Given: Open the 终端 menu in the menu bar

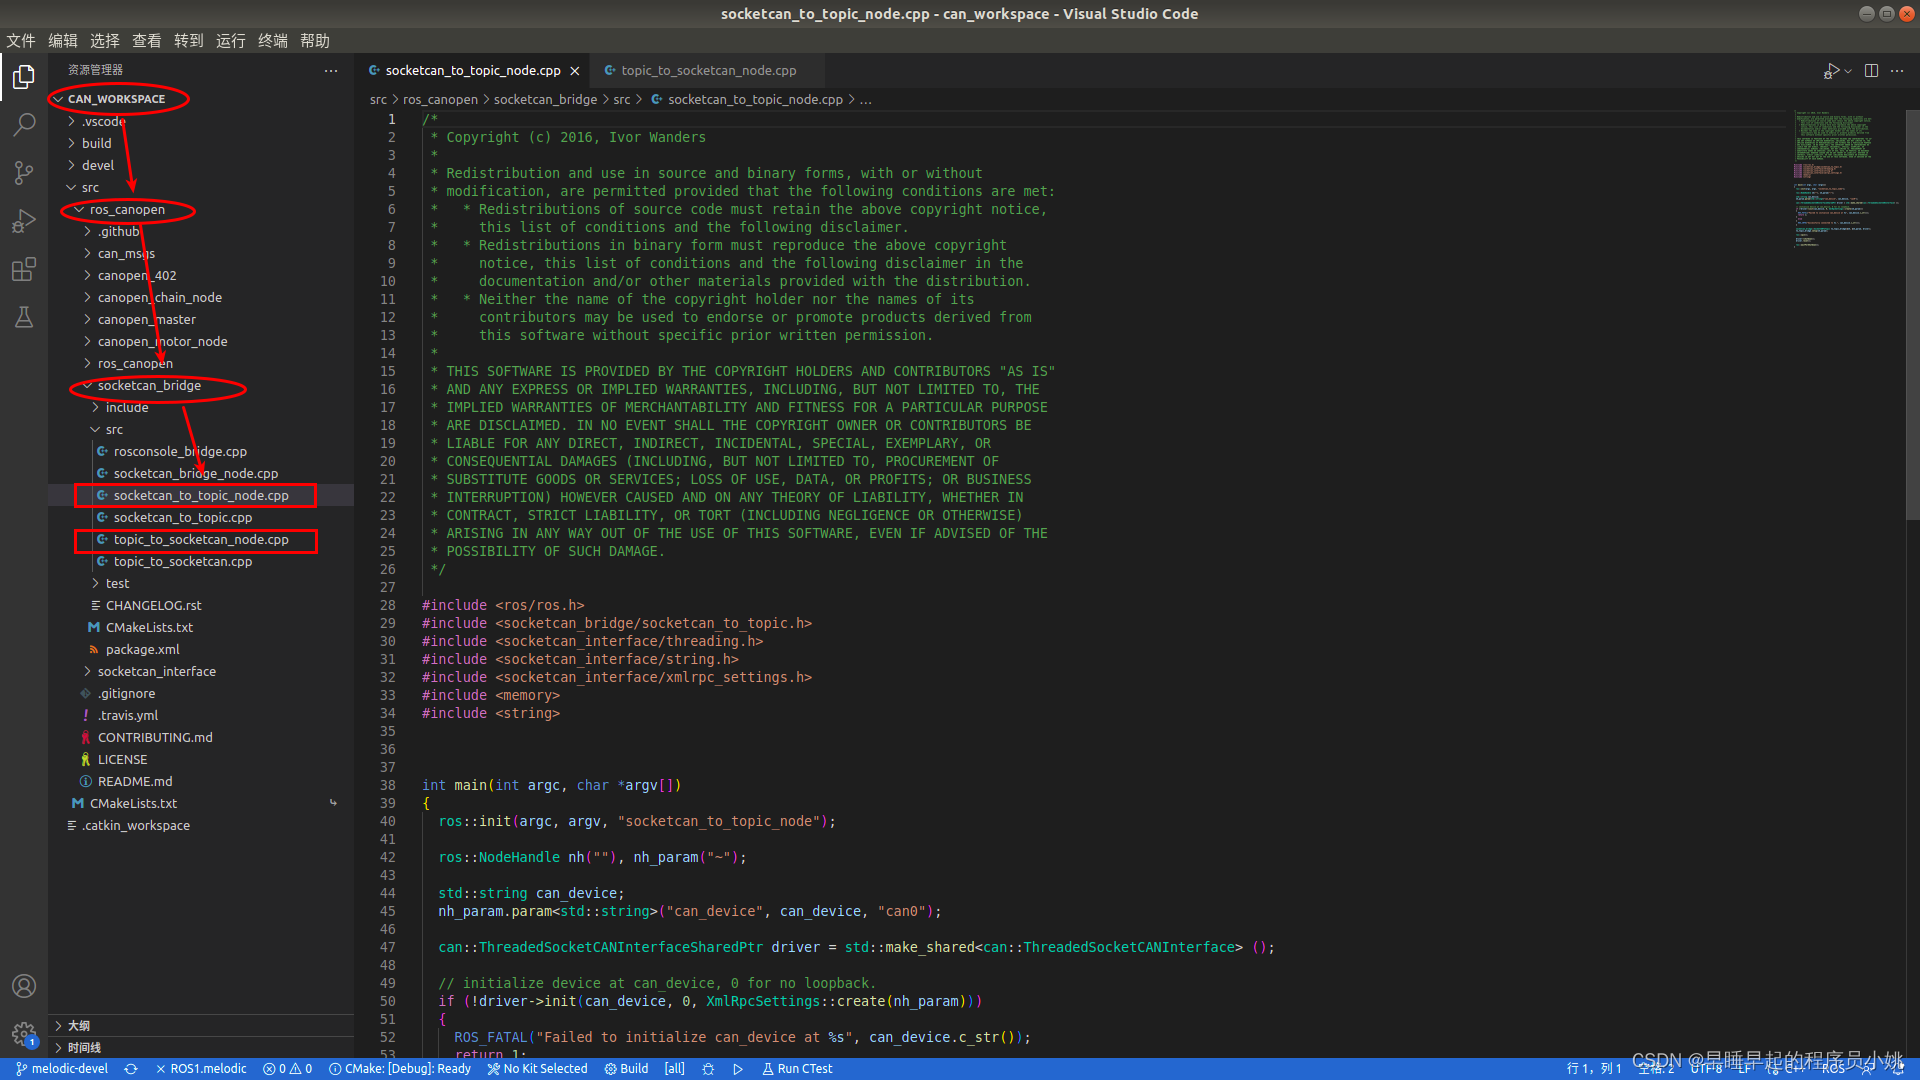Looking at the screenshot, I should pyautogui.click(x=272, y=40).
